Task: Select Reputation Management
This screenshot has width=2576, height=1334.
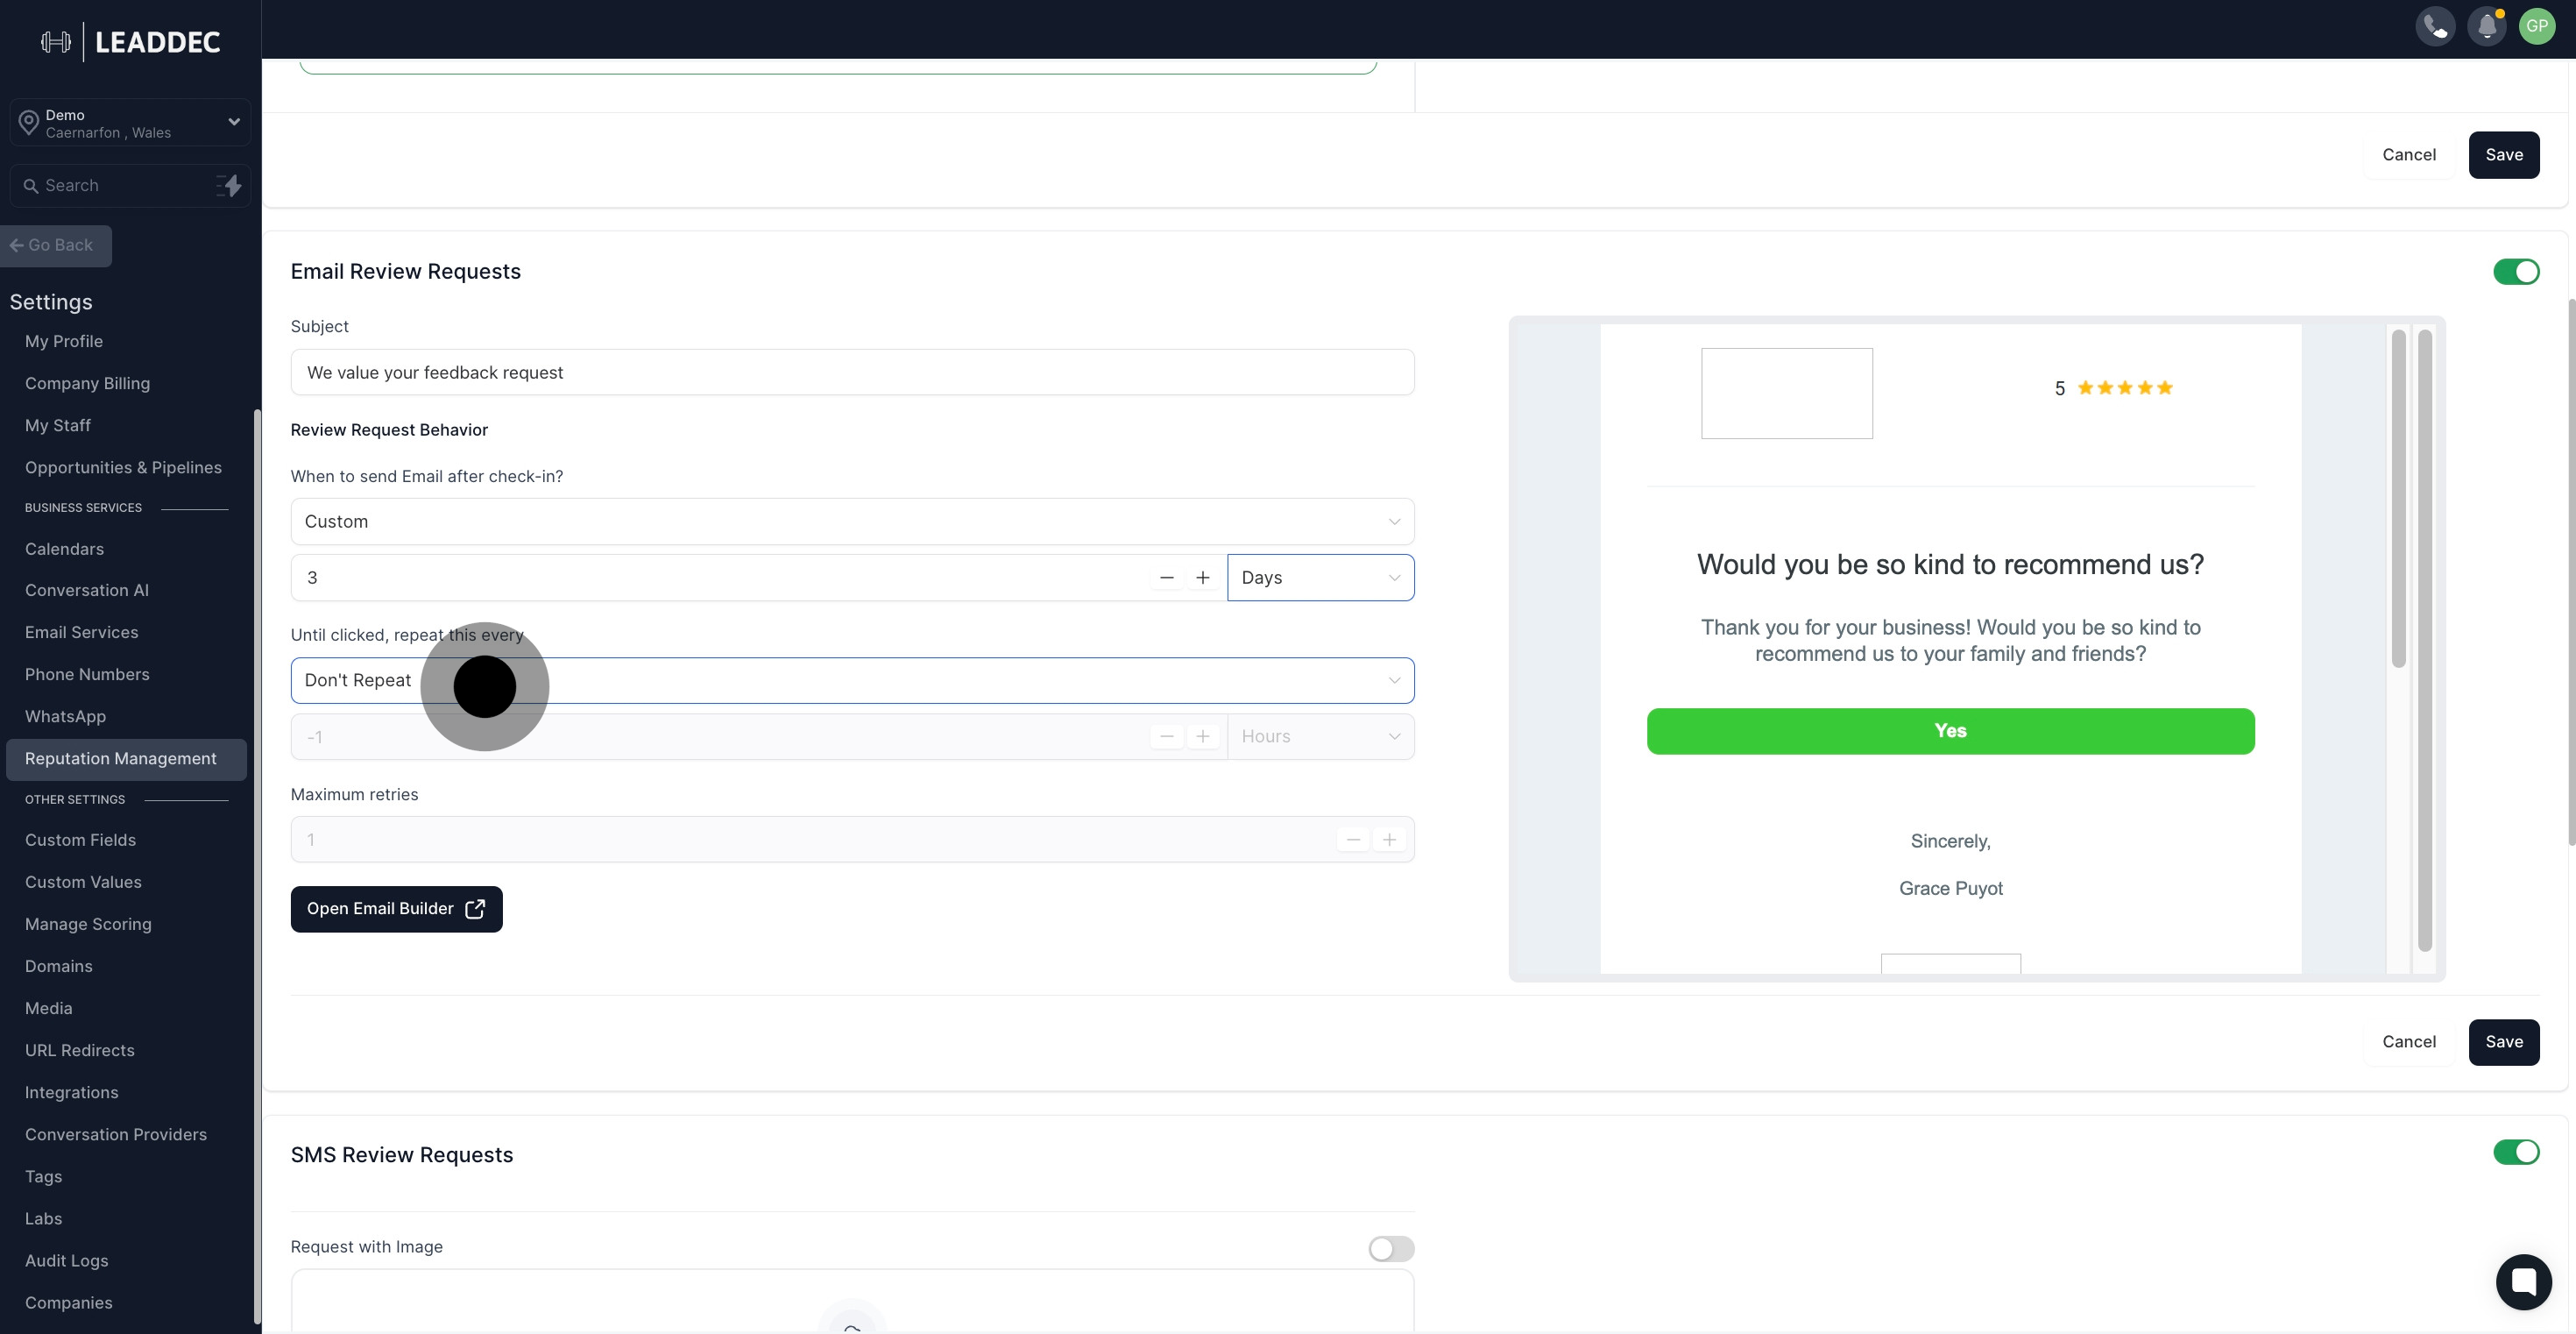Action: point(126,760)
